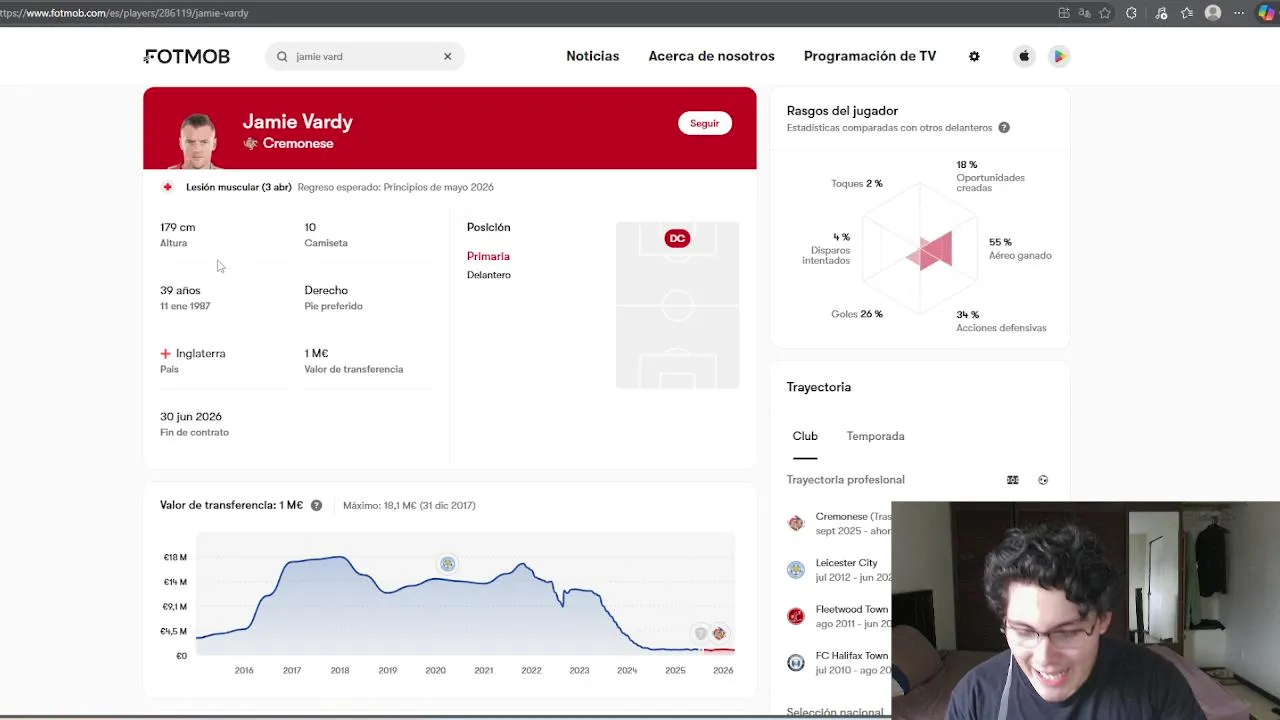1280x720 pixels.
Task: Open browser favorites list icon
Action: pos(1187,13)
